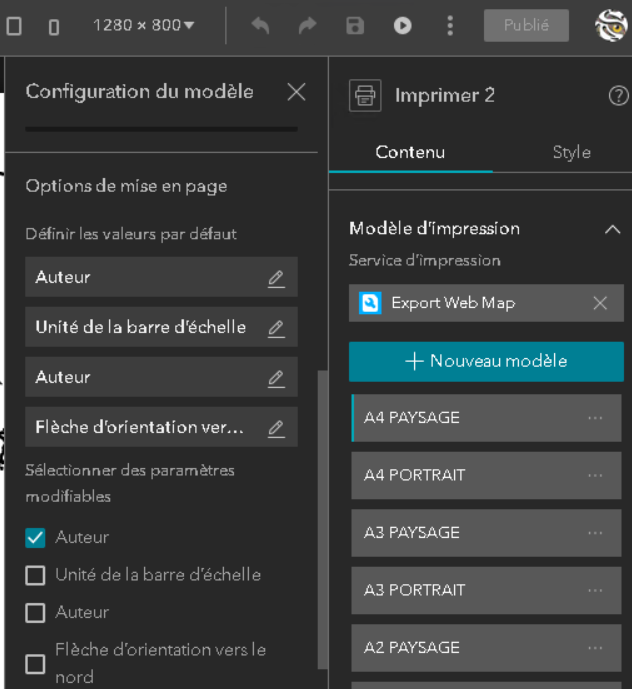The width and height of the screenshot is (632, 689).
Task: Uncheck the first Auteur modifiable checkbox
Action: click(35, 538)
